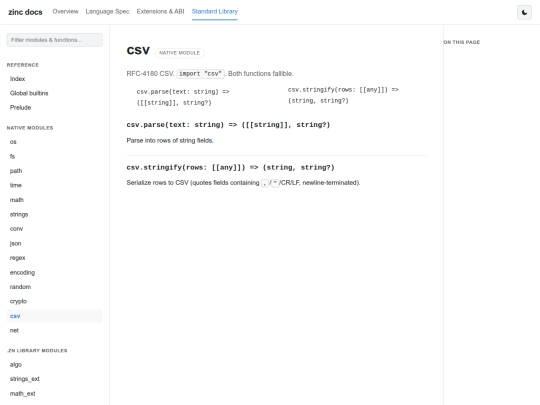540x405 pixels.
Task: Open the strings_ext library module
Action: tap(55, 379)
